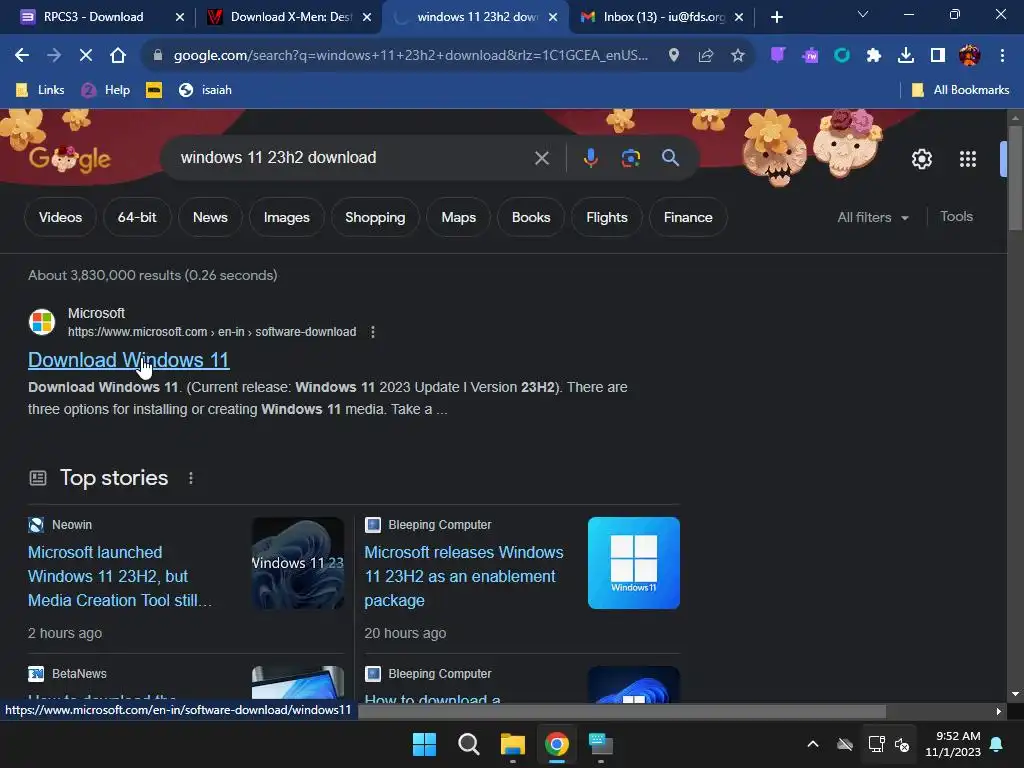1024x768 pixels.
Task: Open the Windows Start menu
Action: click(x=424, y=744)
